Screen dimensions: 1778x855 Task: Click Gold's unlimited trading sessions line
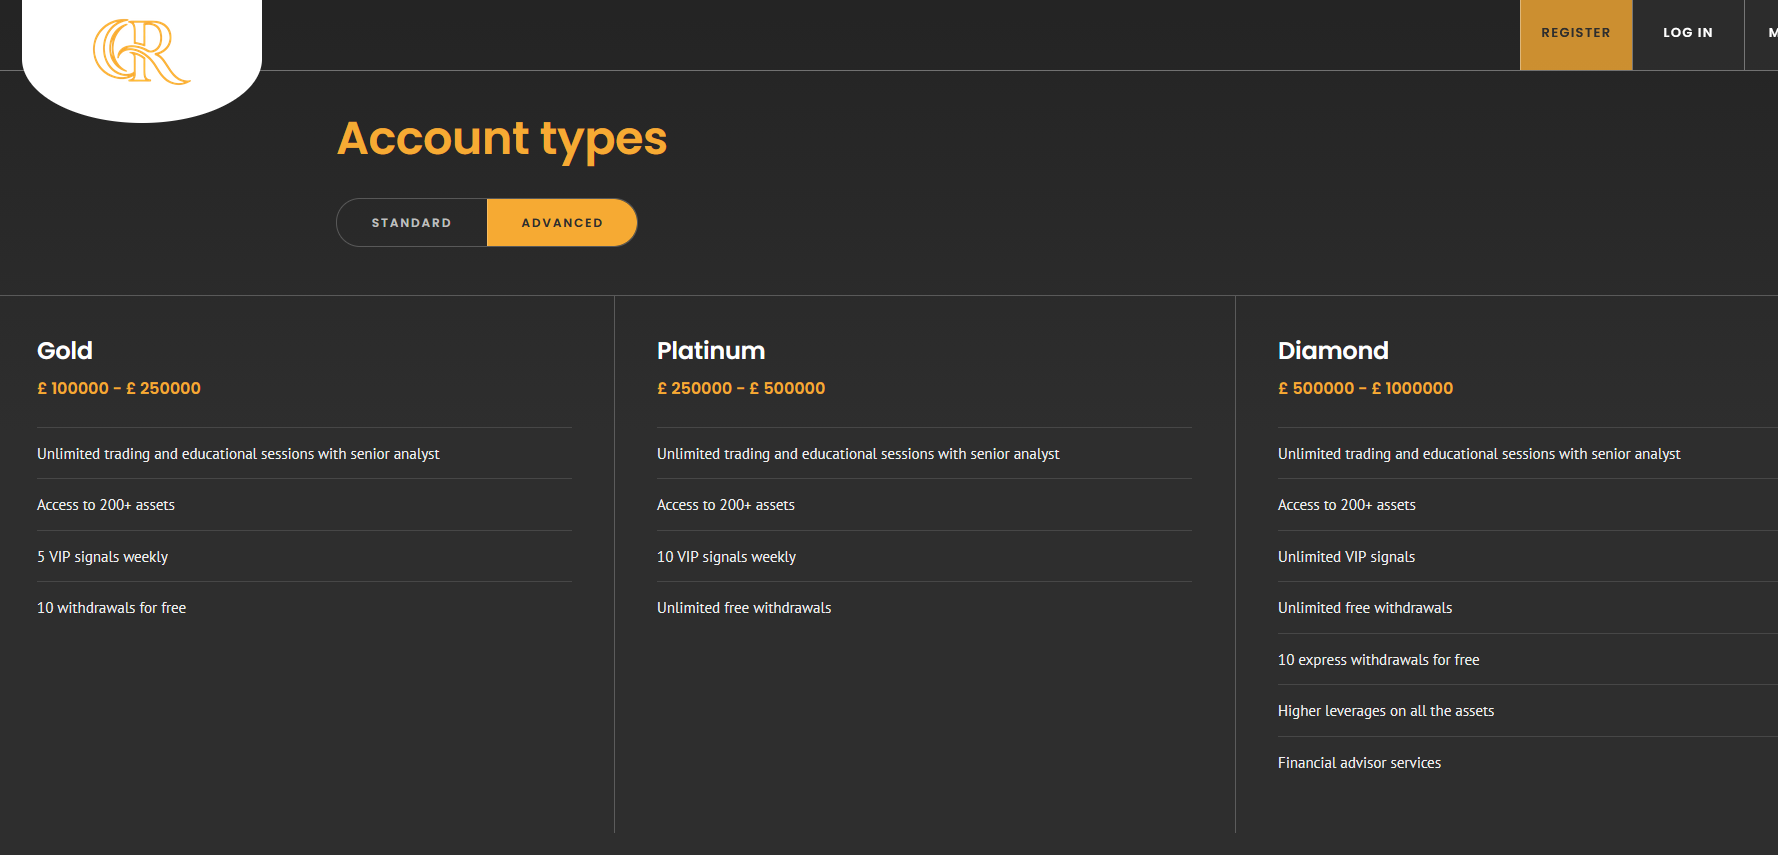(238, 454)
